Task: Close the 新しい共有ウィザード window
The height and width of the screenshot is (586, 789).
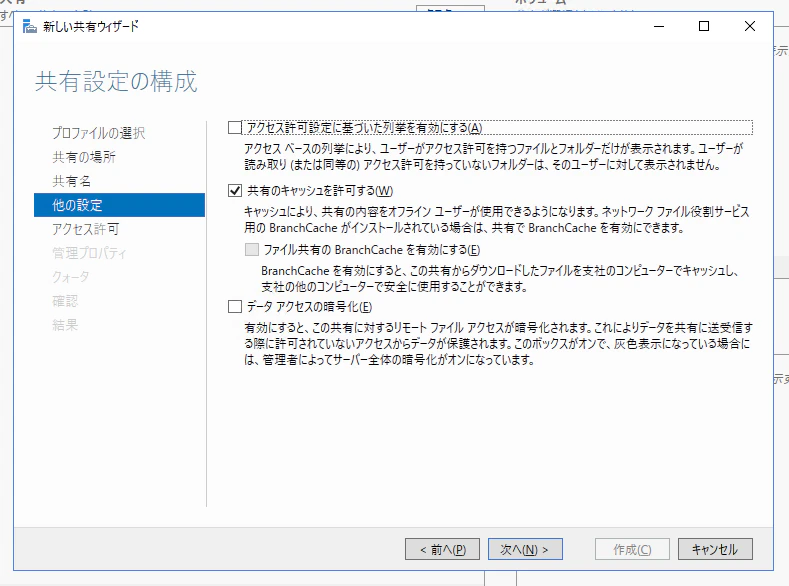Action: (750, 26)
